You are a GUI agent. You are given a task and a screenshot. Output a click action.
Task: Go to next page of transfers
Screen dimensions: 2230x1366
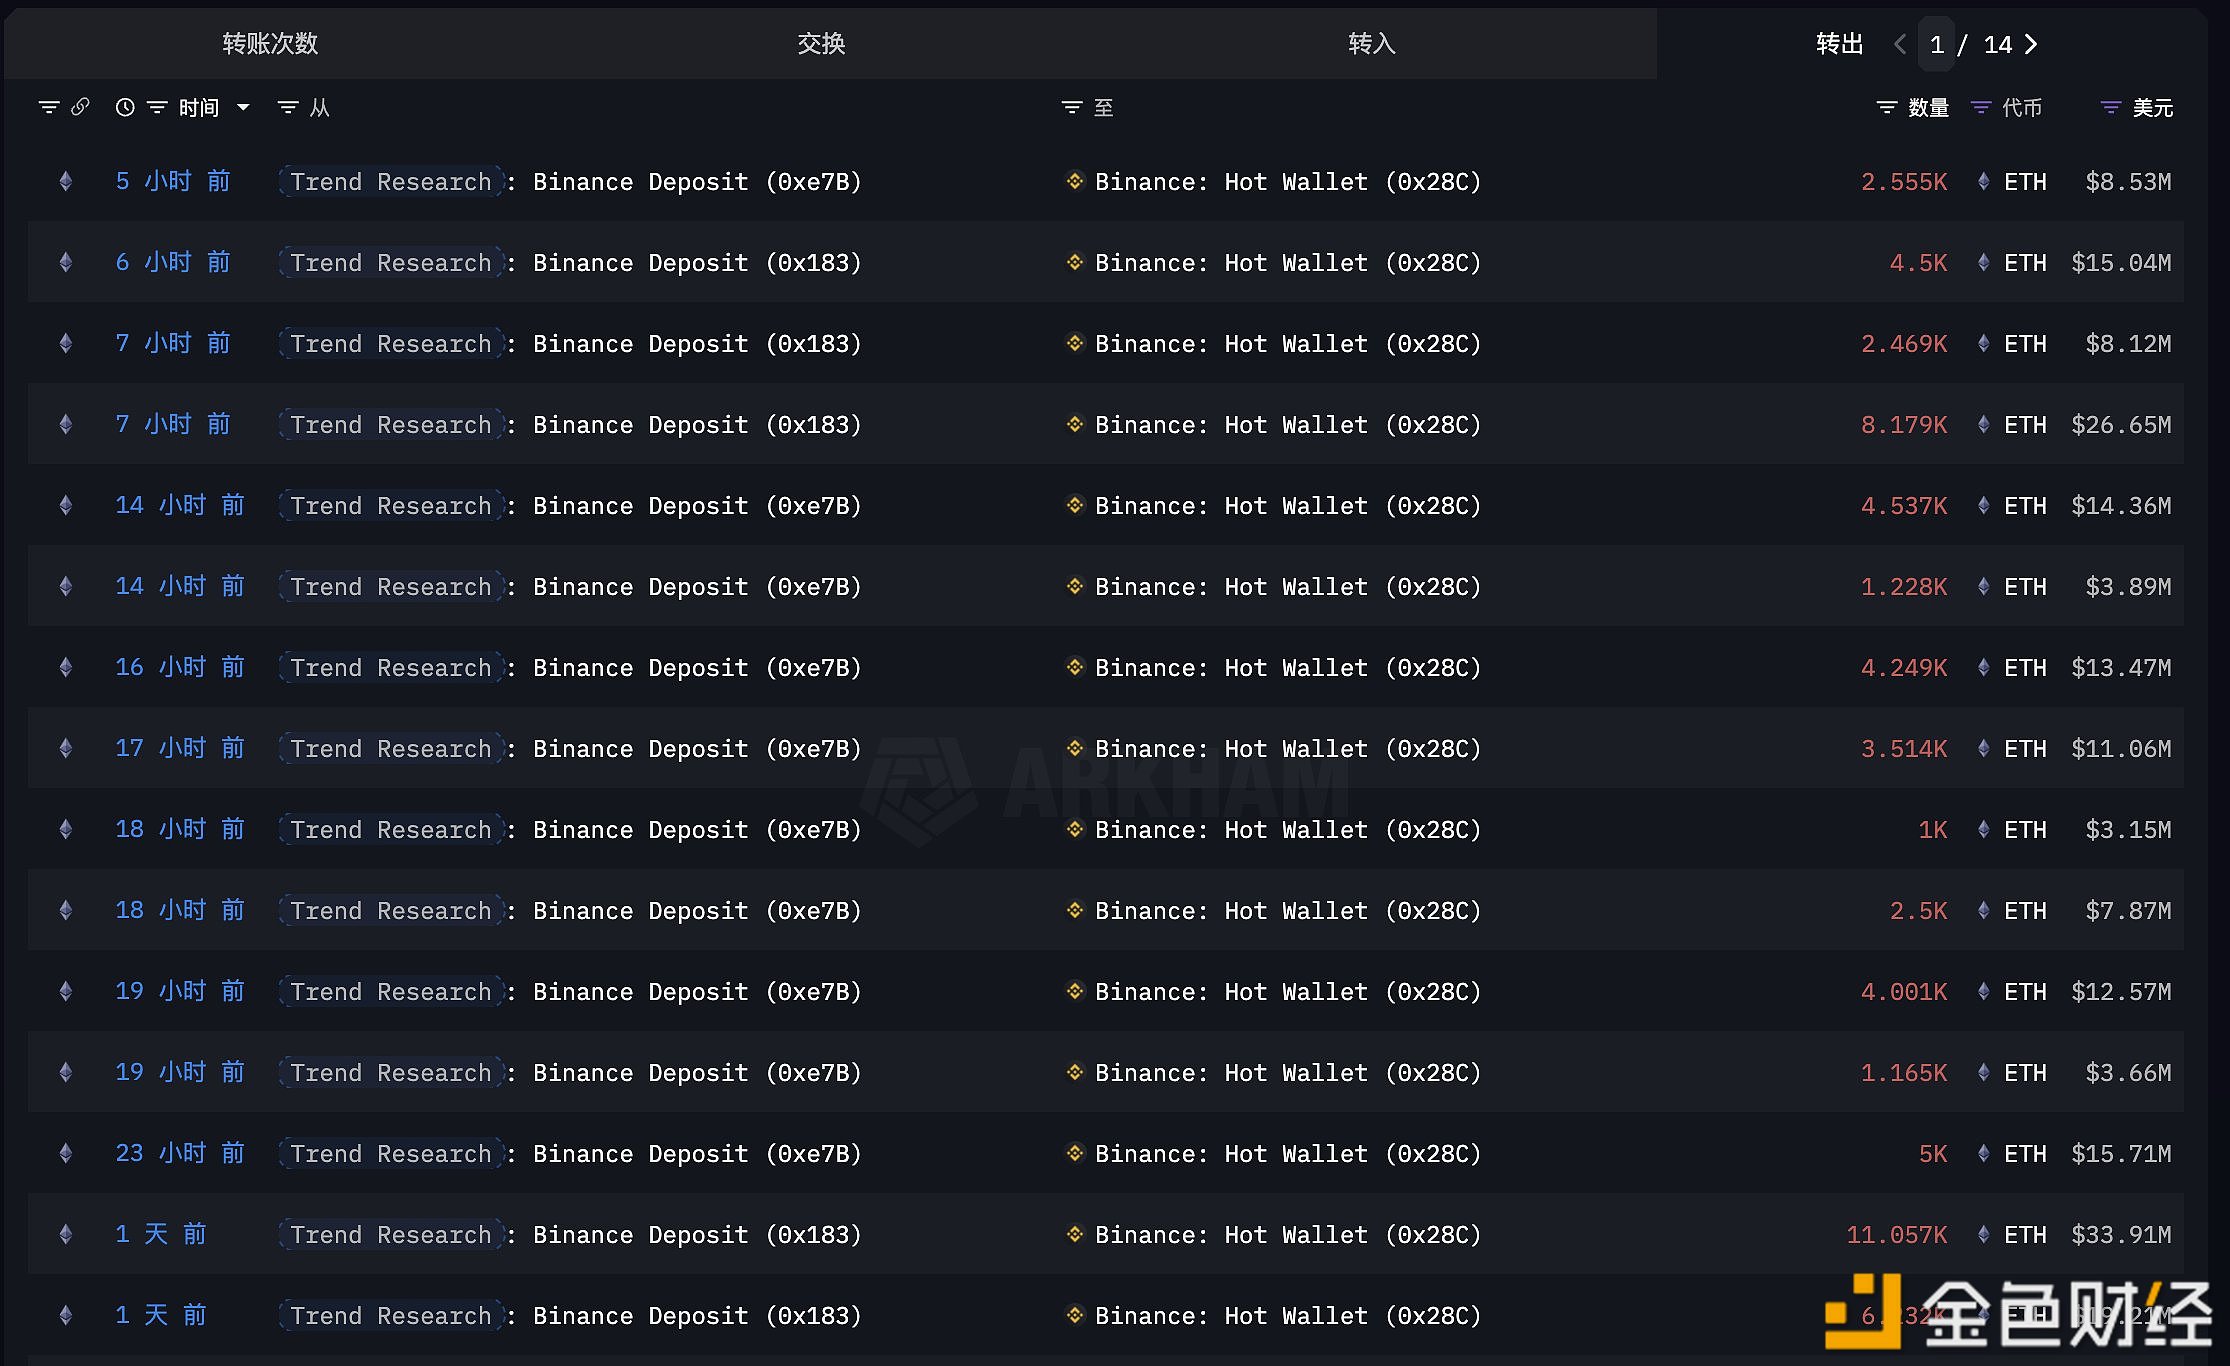pyautogui.click(x=2031, y=44)
